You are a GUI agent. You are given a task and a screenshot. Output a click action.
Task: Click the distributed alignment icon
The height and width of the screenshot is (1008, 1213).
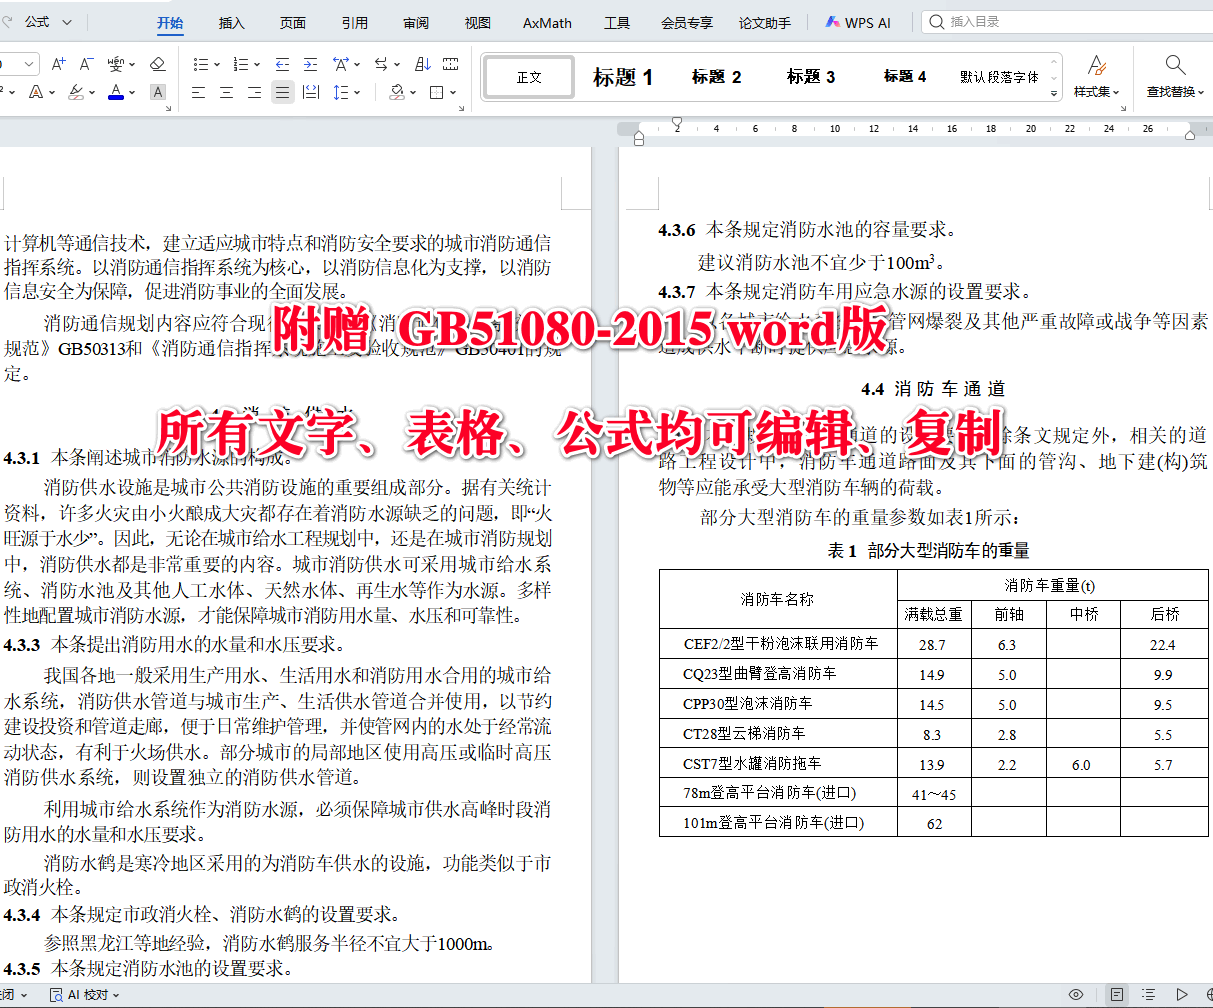(311, 92)
